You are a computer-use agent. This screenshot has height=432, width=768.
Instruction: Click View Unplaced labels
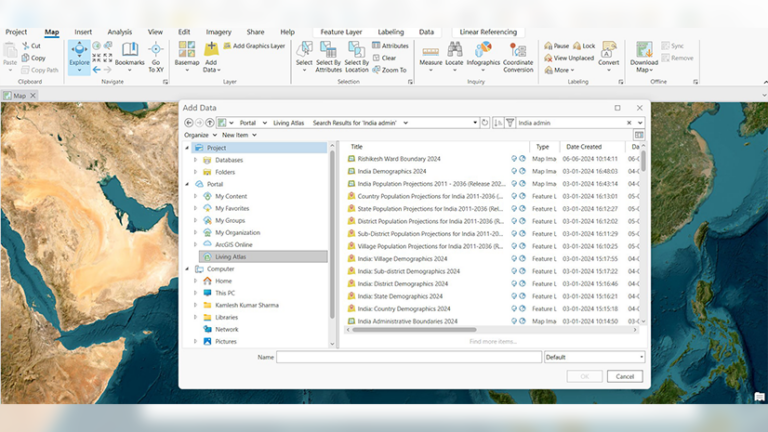click(x=569, y=58)
